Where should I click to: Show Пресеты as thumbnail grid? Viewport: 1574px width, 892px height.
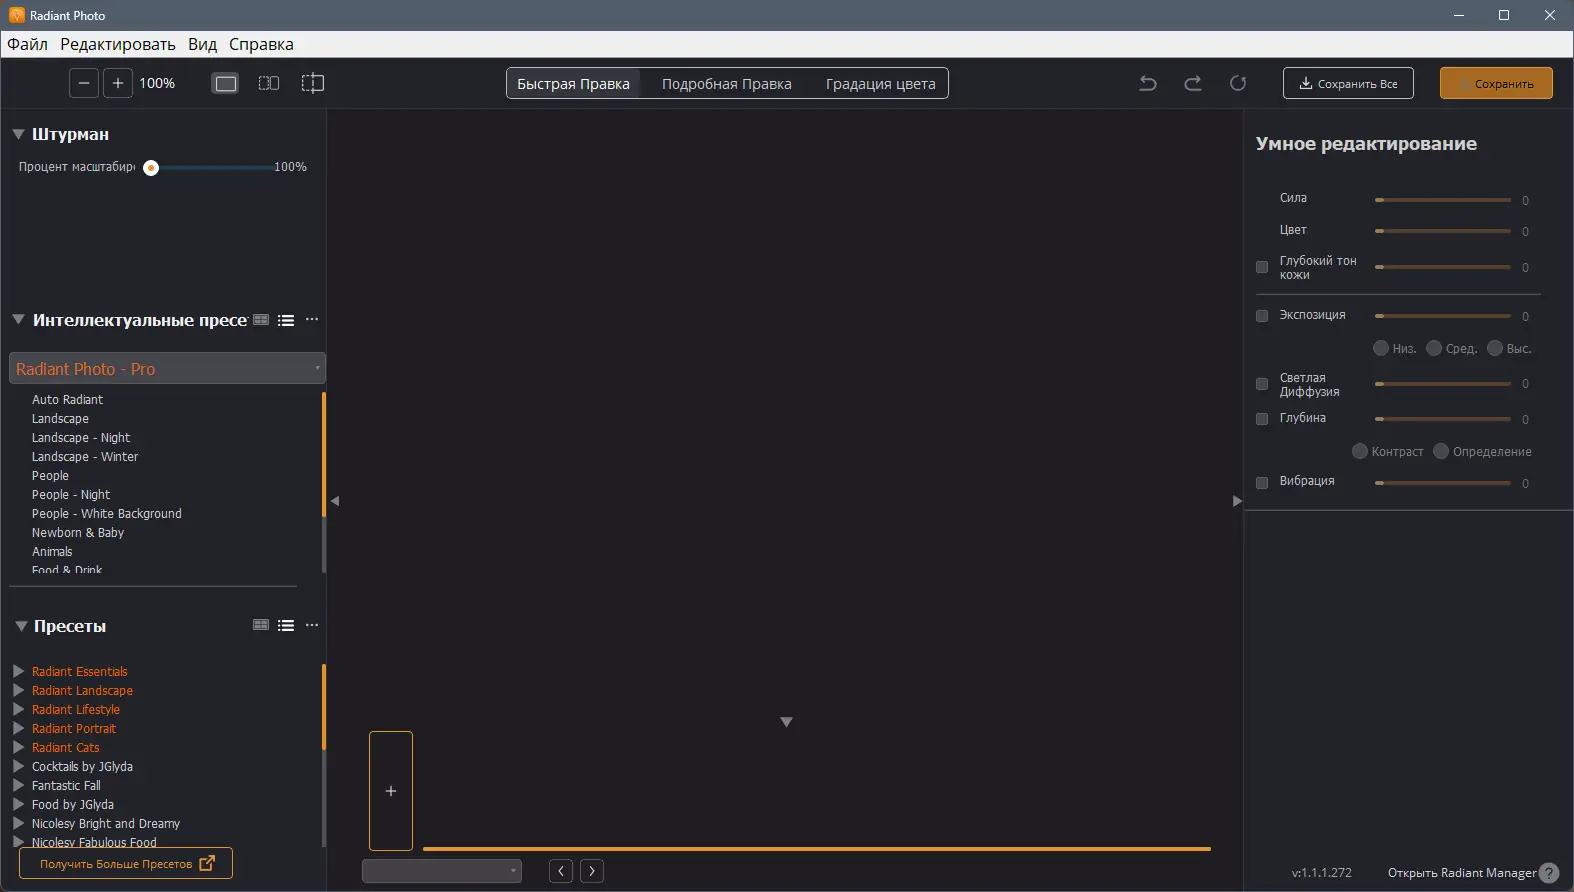point(261,625)
